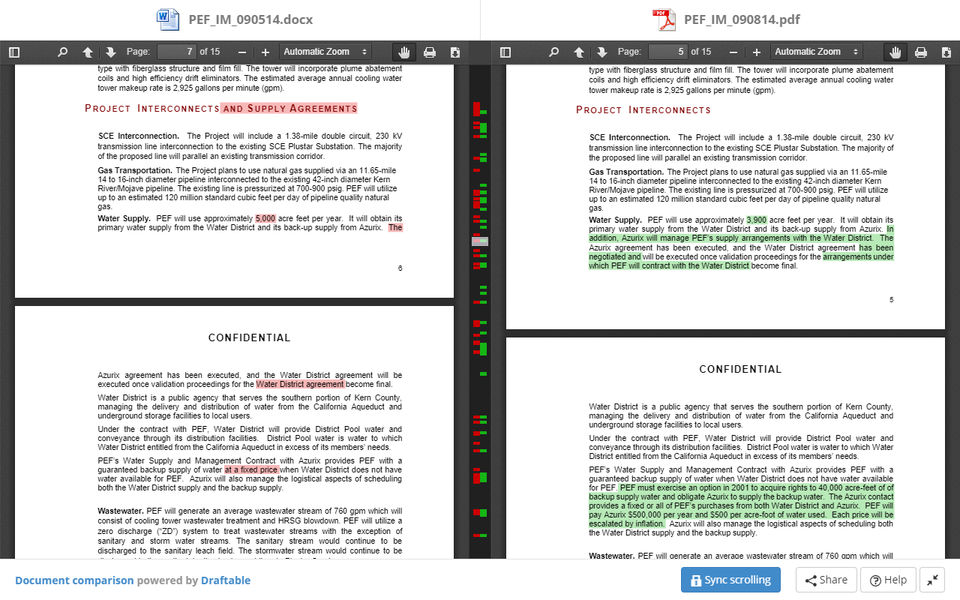The height and width of the screenshot is (600, 960).
Task: Print the left docx document
Action: pyautogui.click(x=430, y=53)
